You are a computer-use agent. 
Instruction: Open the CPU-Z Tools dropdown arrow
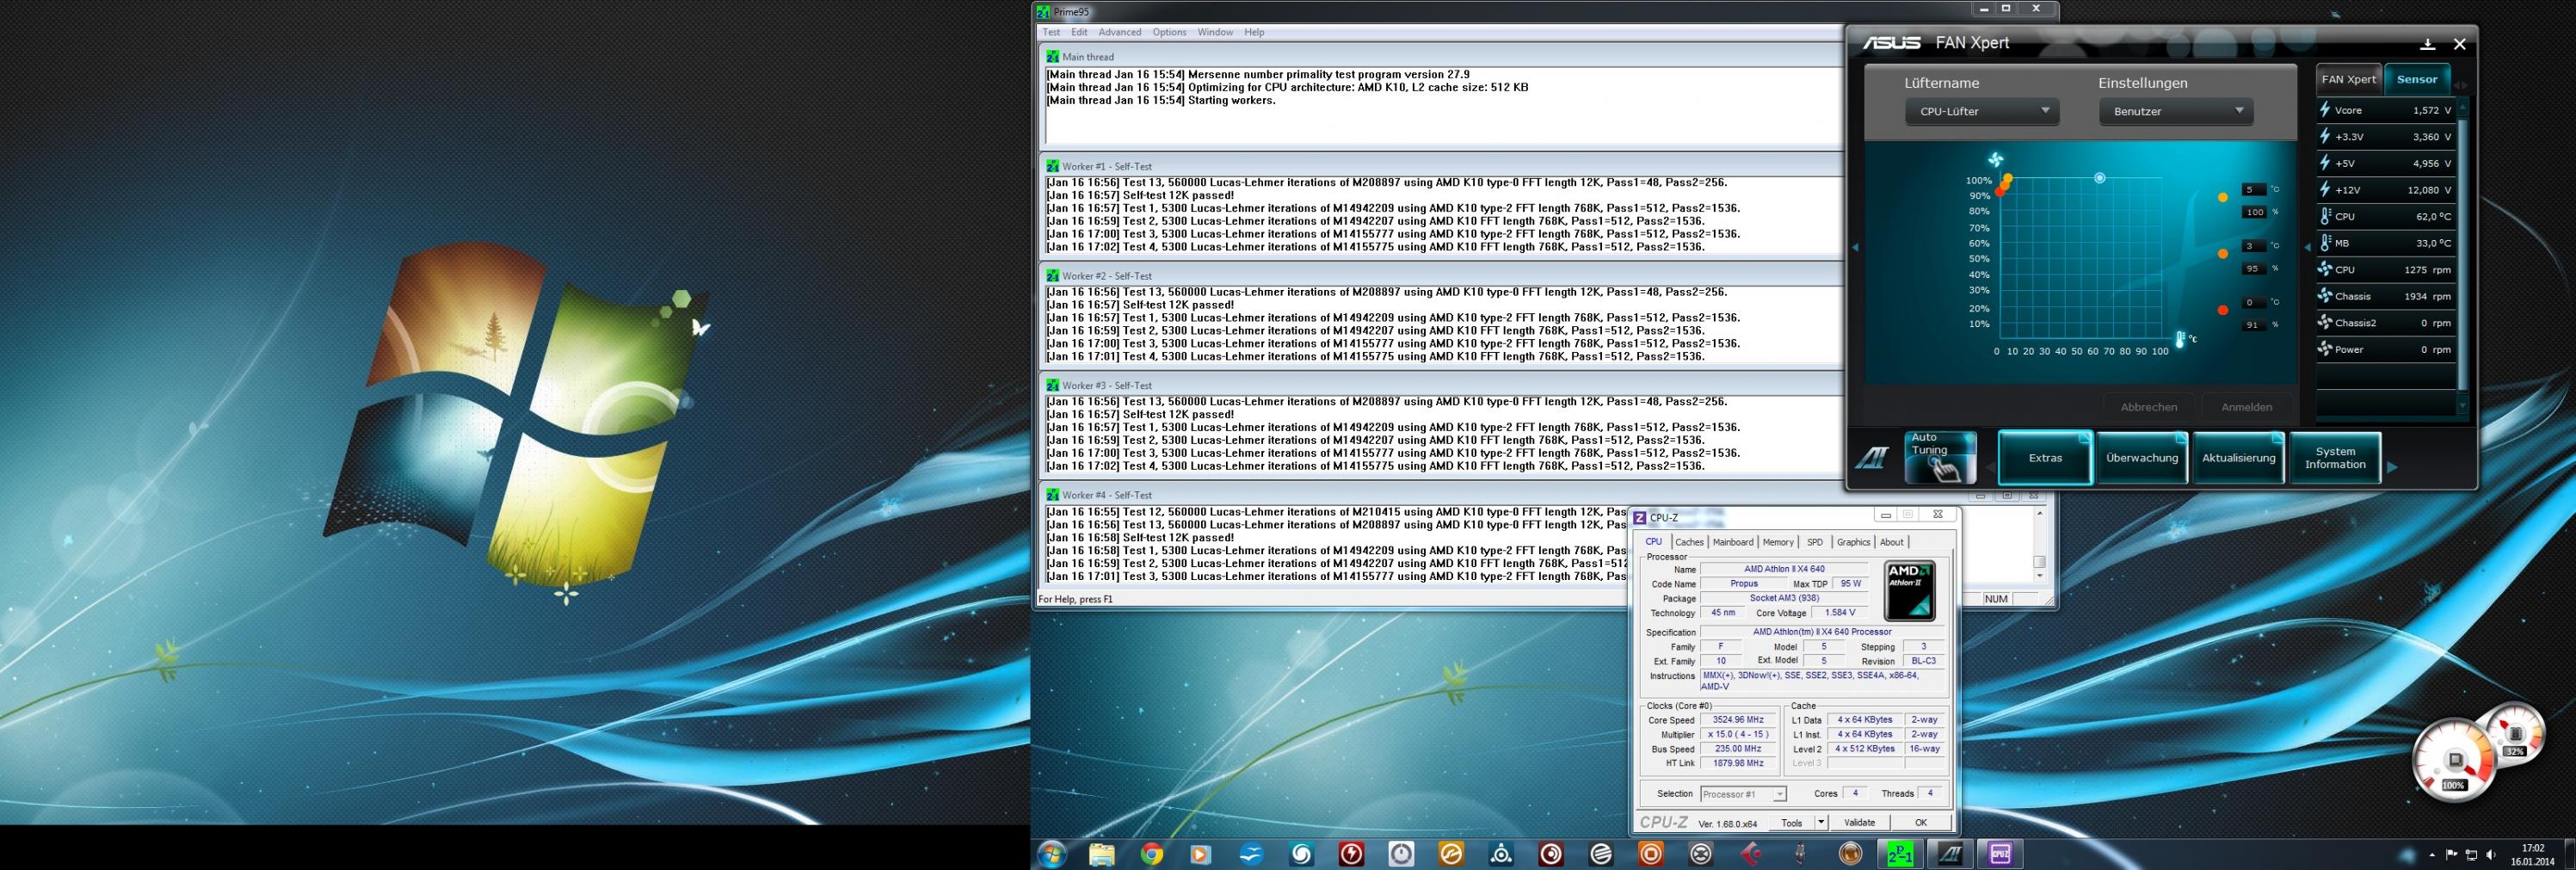click(x=1821, y=822)
